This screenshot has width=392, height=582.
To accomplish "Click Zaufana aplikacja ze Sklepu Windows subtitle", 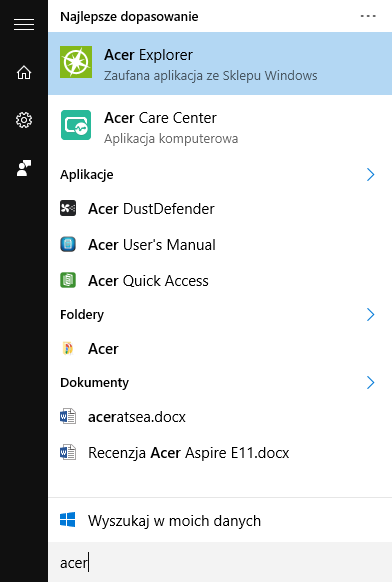I will tap(210, 76).
